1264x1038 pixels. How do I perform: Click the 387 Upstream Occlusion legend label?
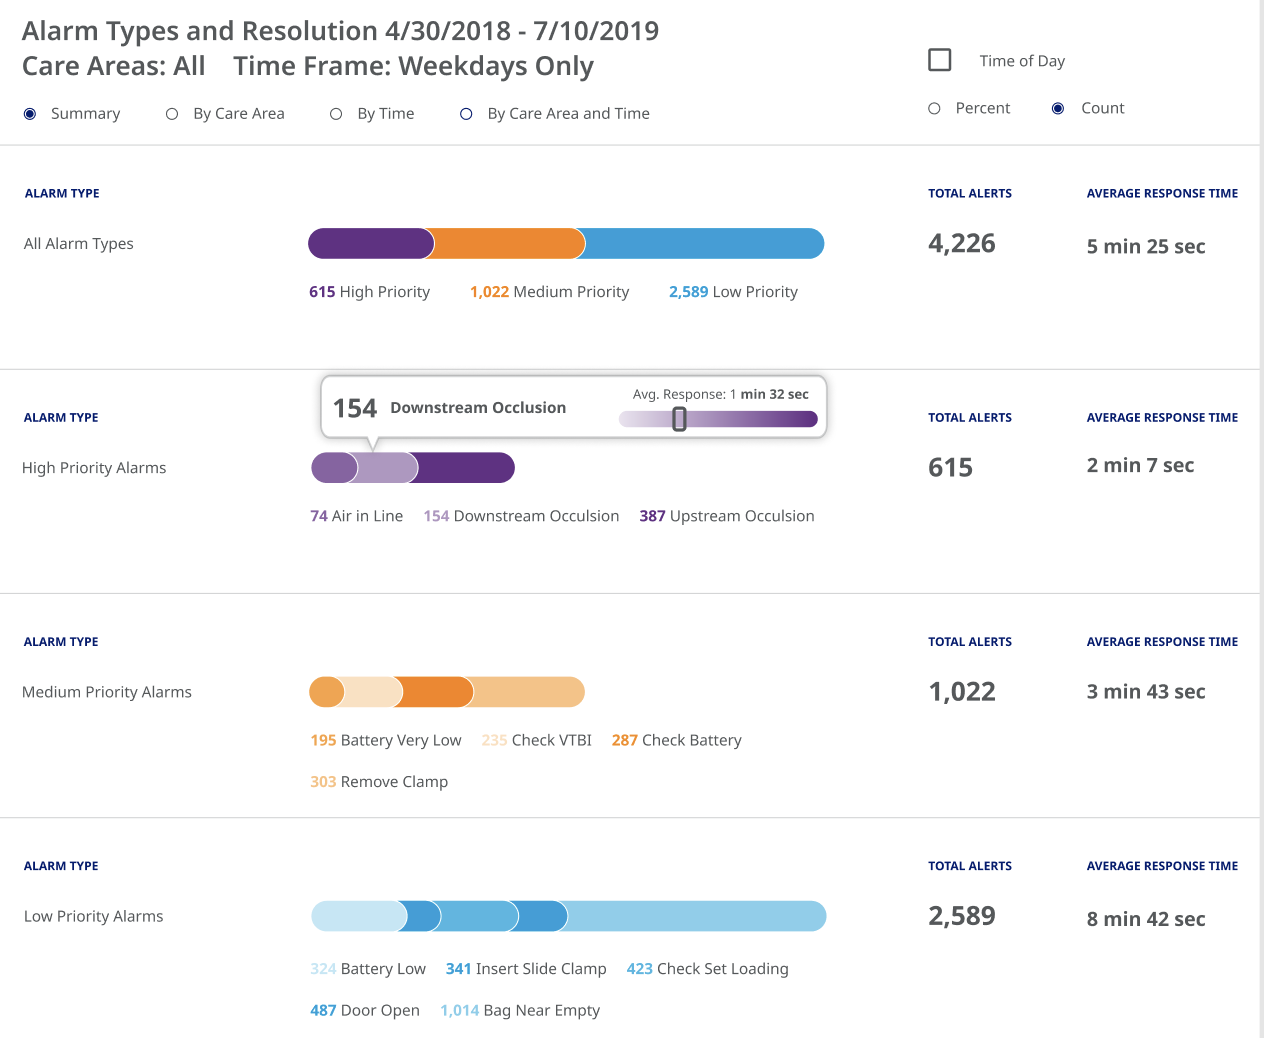pos(727,516)
